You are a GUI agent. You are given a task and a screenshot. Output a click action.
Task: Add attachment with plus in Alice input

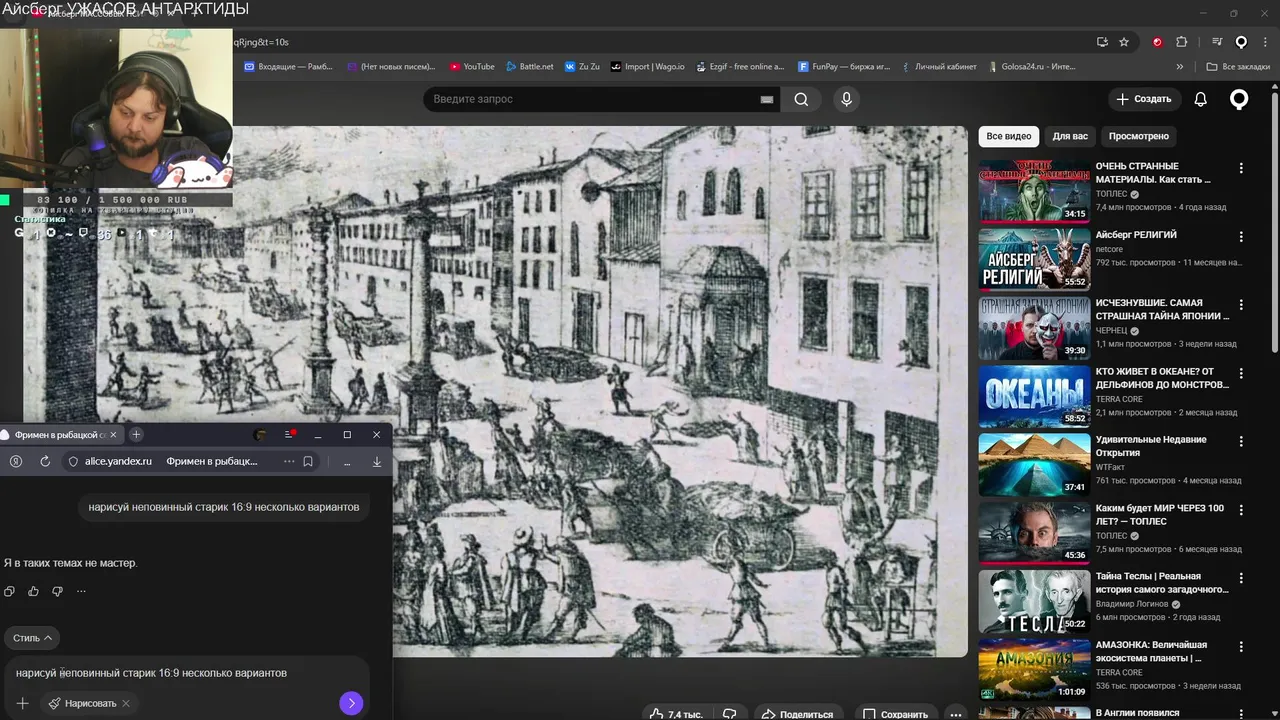tap(22, 703)
